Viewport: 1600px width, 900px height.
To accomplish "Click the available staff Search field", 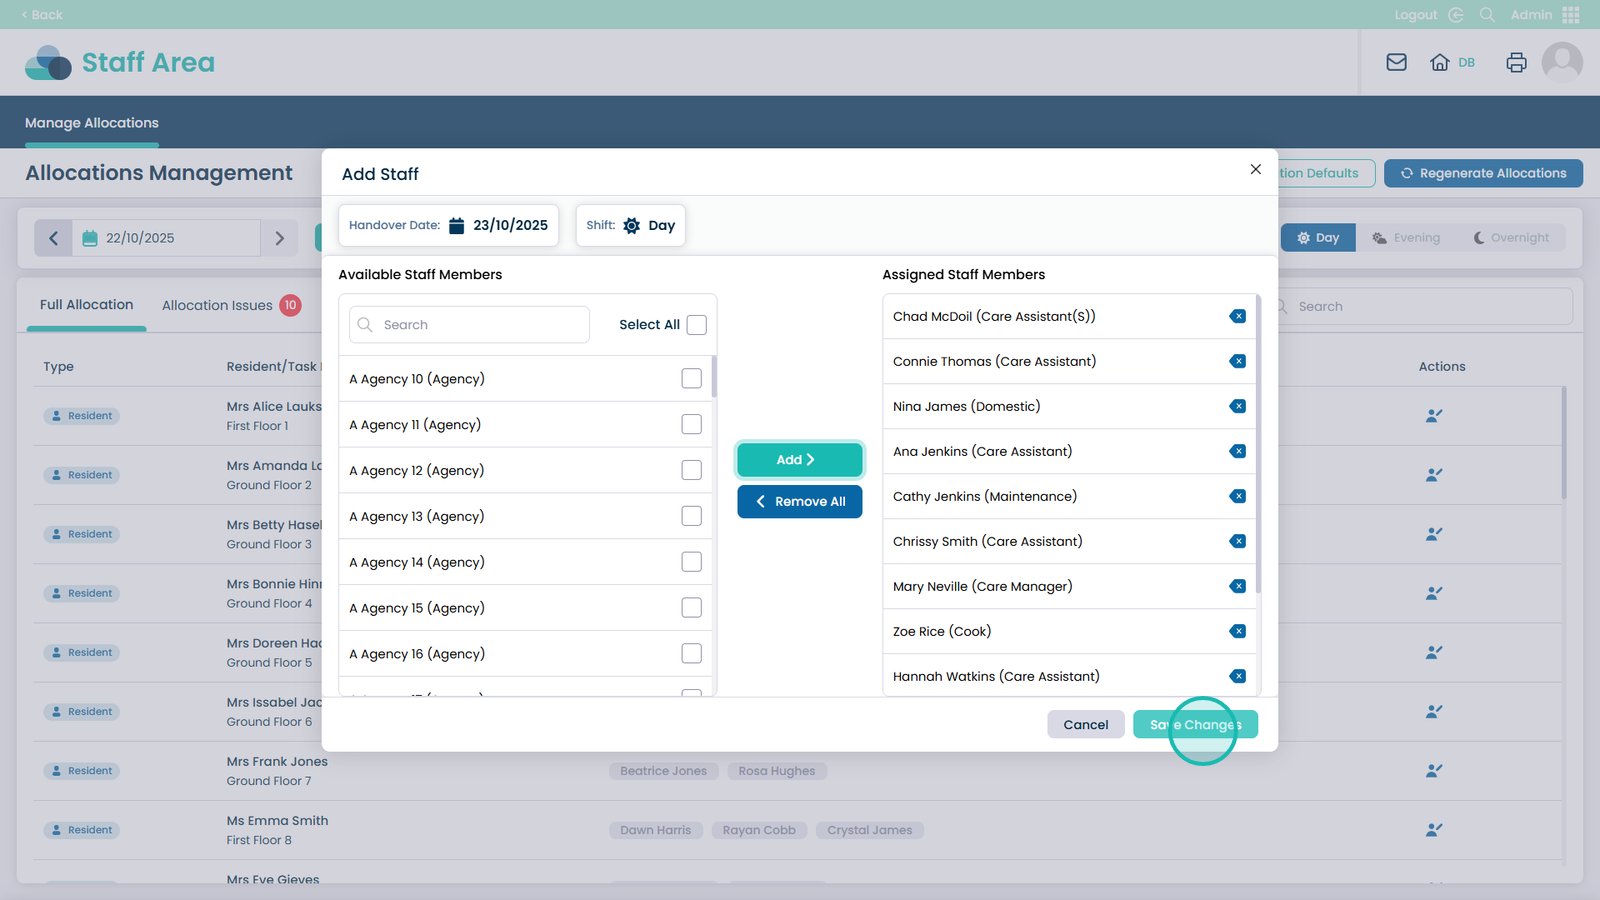I will click(x=470, y=325).
